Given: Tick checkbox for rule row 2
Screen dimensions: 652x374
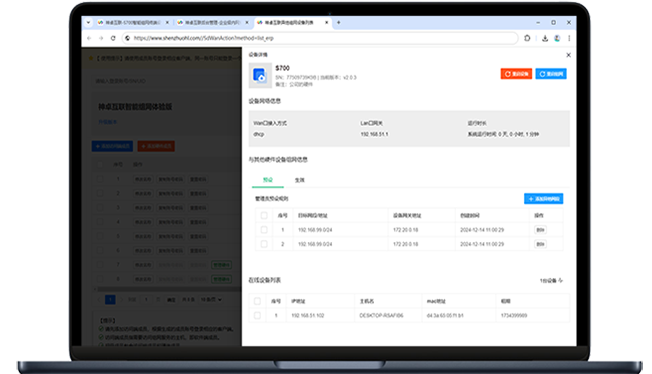Looking at the screenshot, I should [x=264, y=244].
